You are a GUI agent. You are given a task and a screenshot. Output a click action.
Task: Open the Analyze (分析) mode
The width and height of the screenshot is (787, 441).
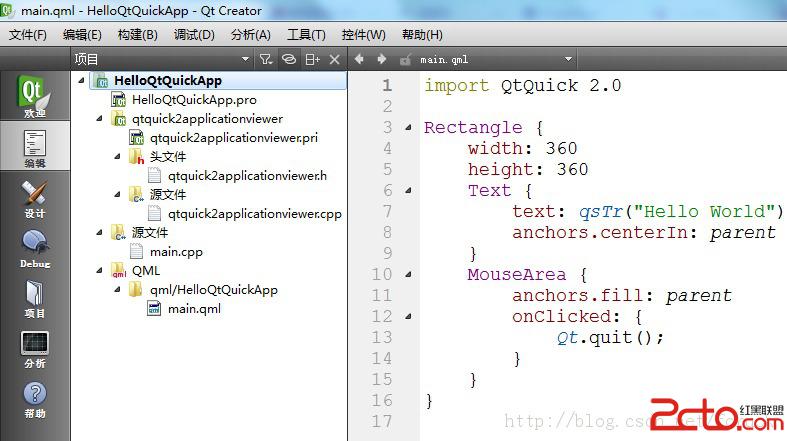click(35, 349)
